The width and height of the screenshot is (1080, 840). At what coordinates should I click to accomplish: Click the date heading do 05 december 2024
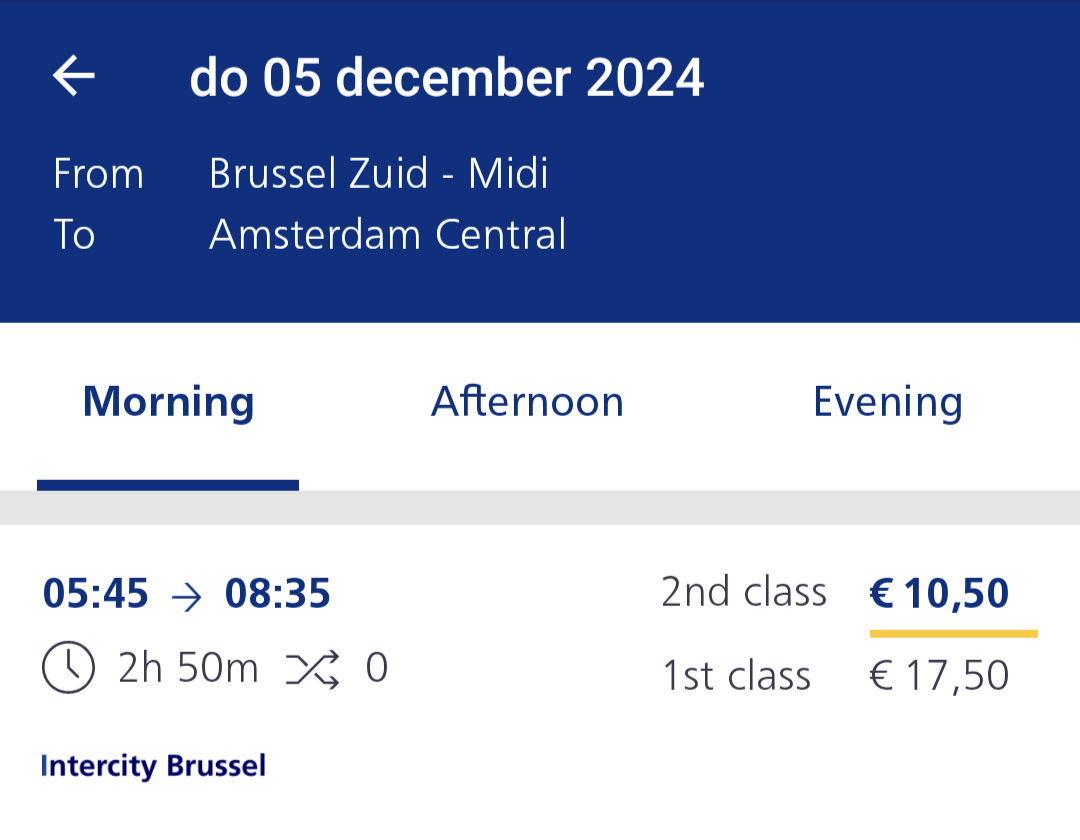pyautogui.click(x=447, y=78)
